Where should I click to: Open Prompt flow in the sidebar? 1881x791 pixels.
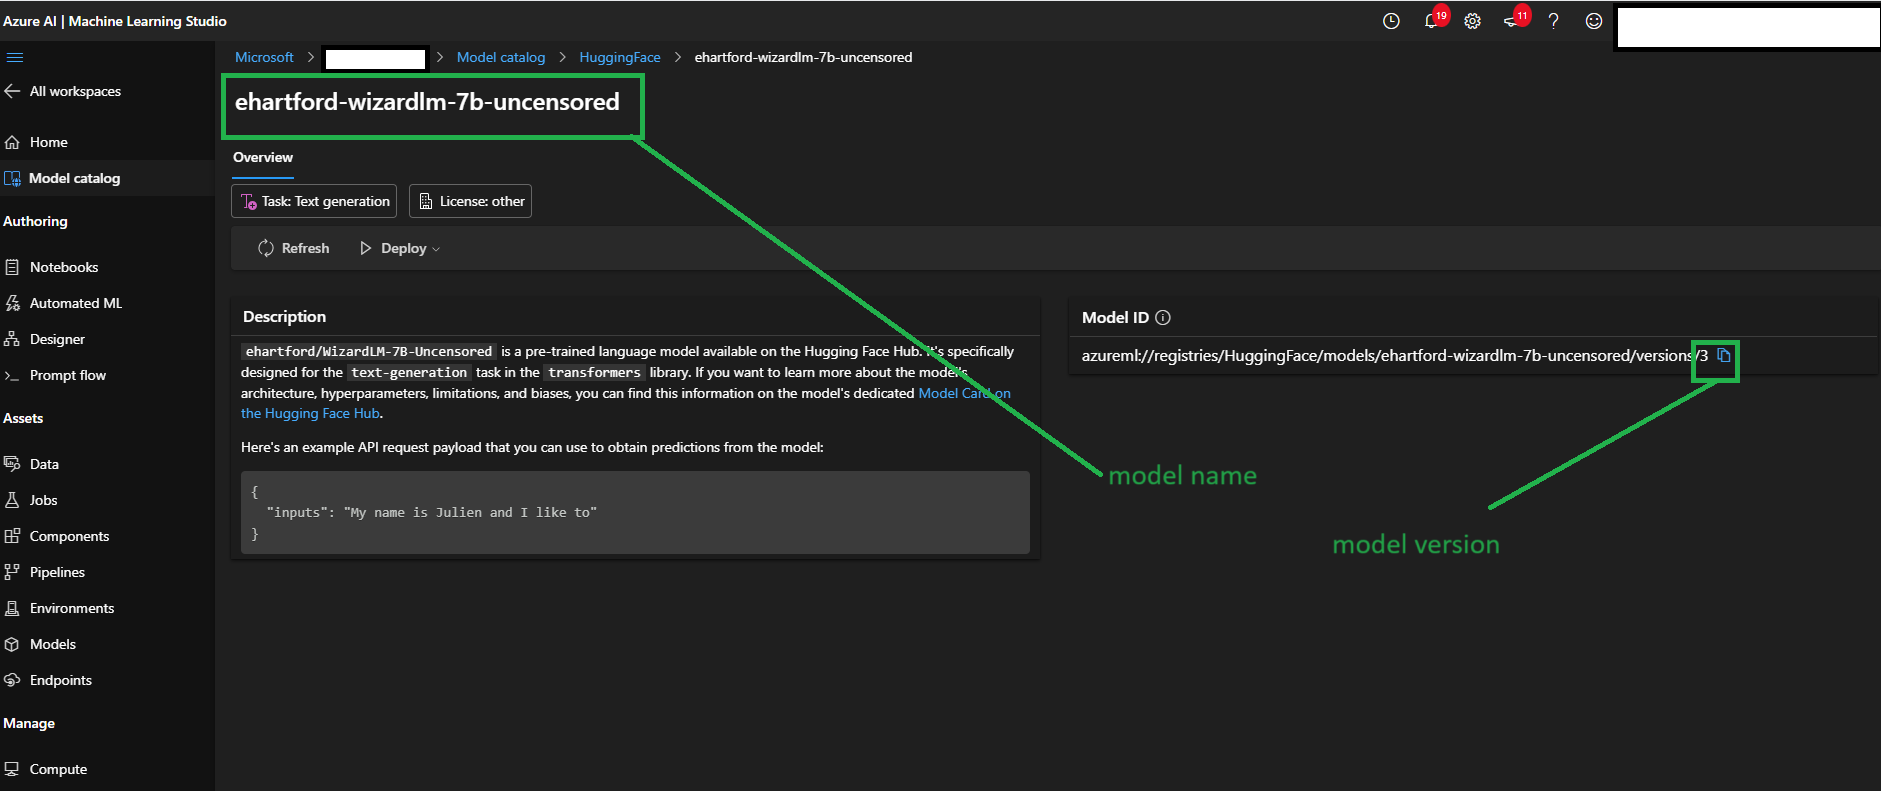[x=55, y=375]
